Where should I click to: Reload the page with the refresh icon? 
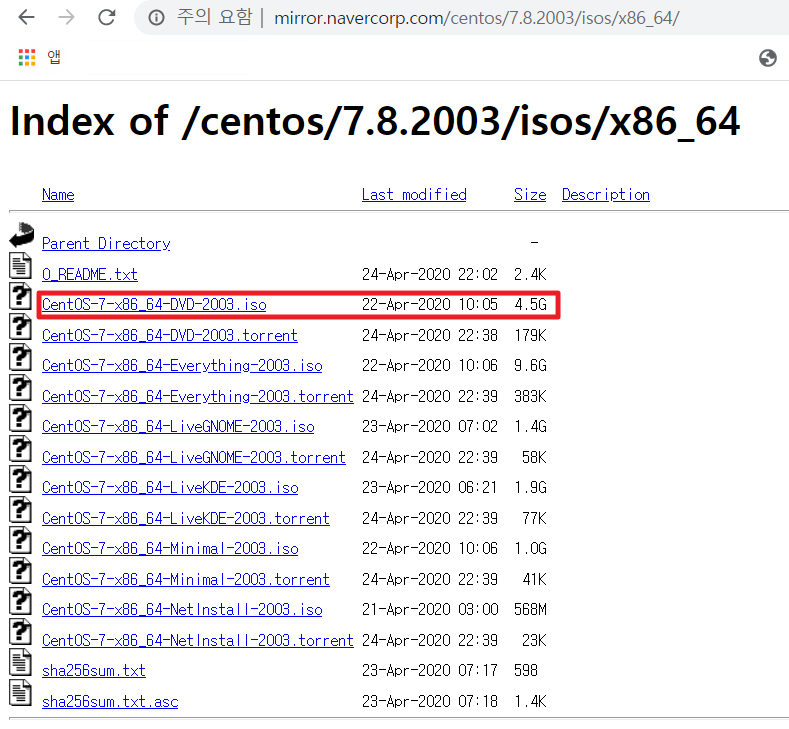(107, 18)
